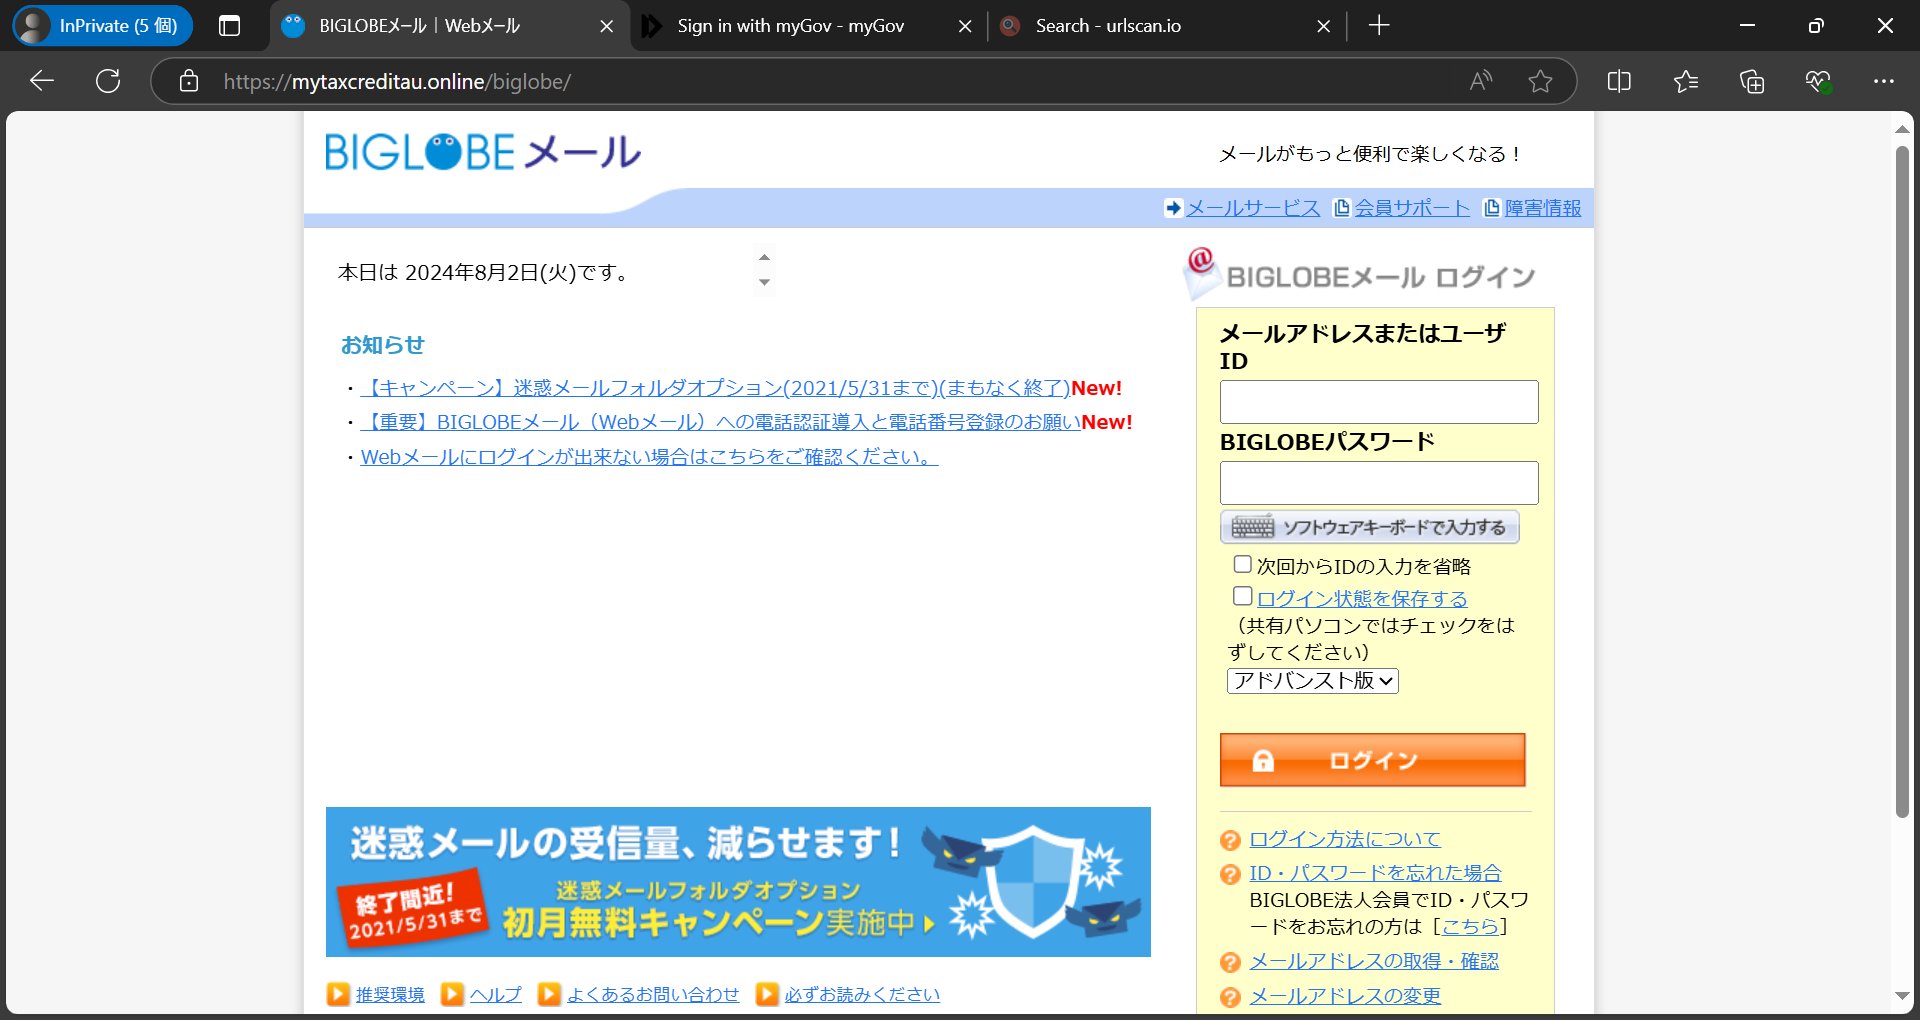Open Collections icon in toolbar

[x=1752, y=81]
